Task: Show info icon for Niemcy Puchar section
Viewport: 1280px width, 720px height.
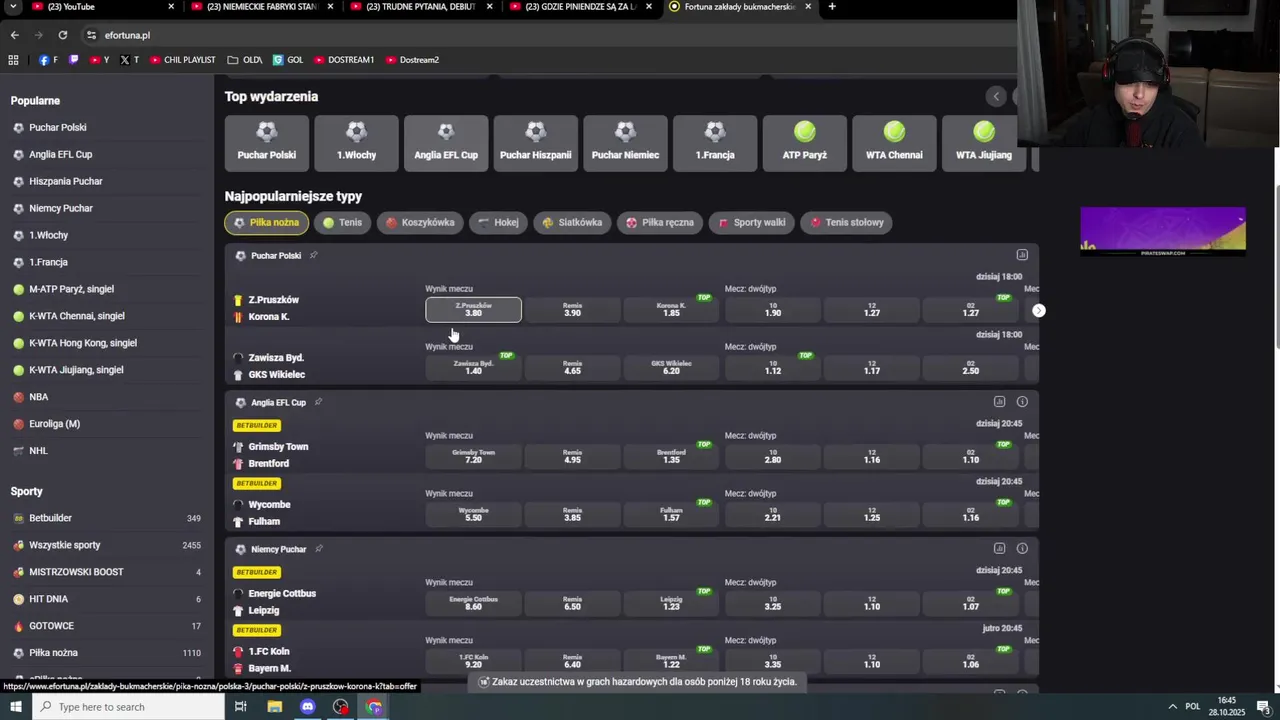Action: [x=1022, y=549]
